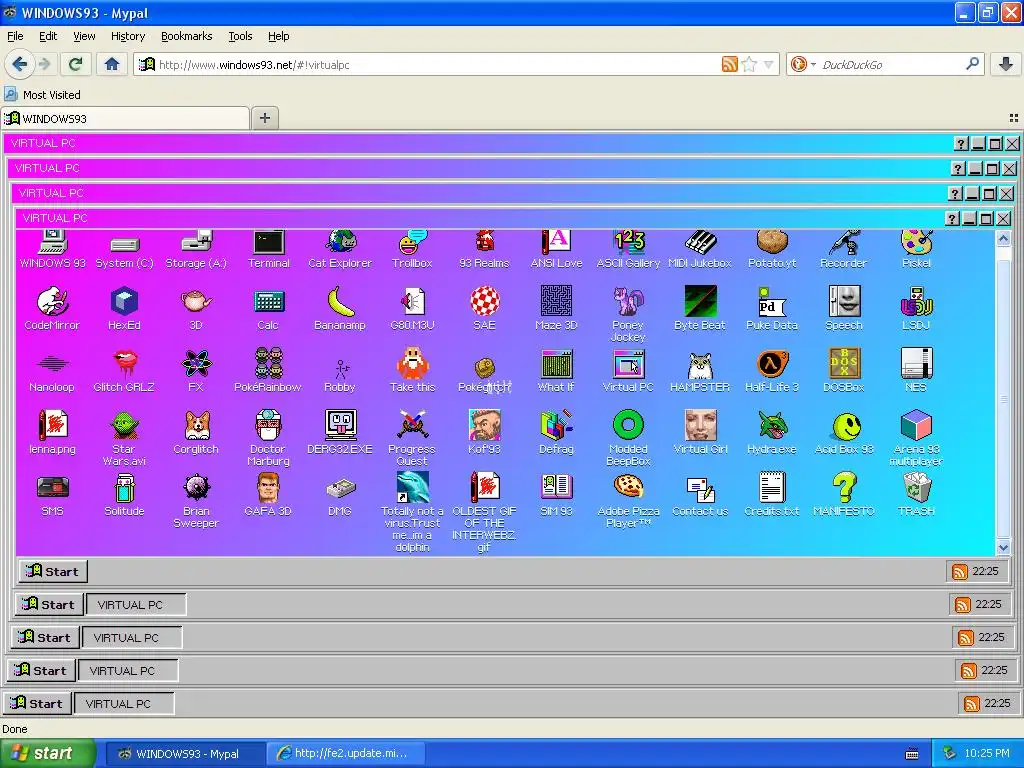
Task: Open the ANSI Love icon
Action: pos(556,250)
